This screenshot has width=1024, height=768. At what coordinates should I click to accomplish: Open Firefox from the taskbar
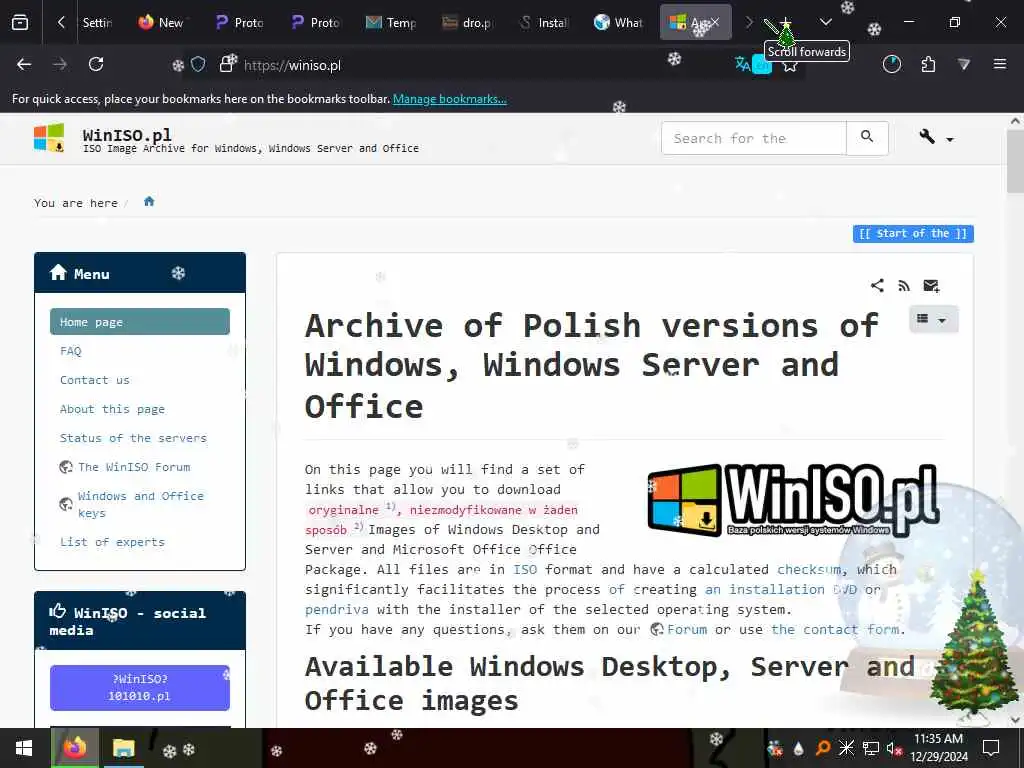coord(75,748)
